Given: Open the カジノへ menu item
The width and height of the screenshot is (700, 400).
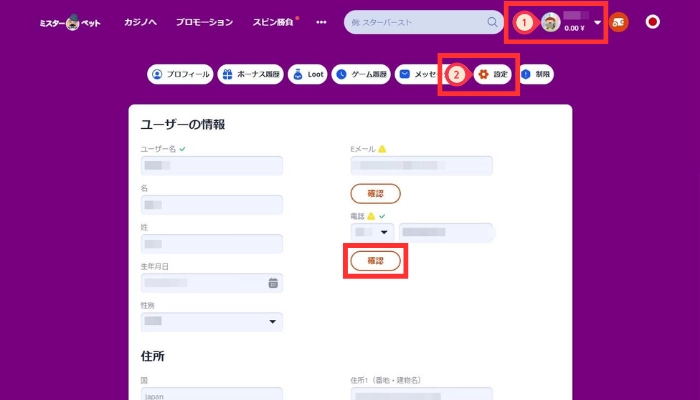Looking at the screenshot, I should tap(140, 22).
